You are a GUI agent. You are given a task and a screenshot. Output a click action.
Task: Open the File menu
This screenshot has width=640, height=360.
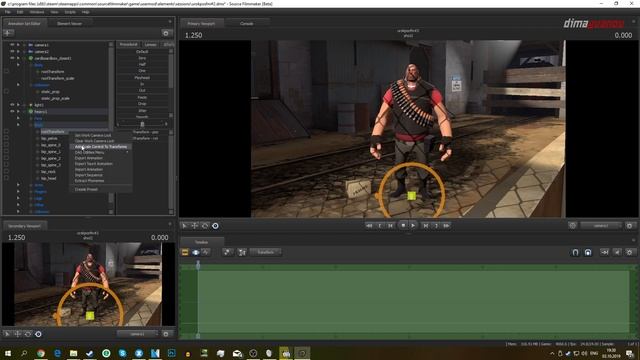tap(8, 12)
